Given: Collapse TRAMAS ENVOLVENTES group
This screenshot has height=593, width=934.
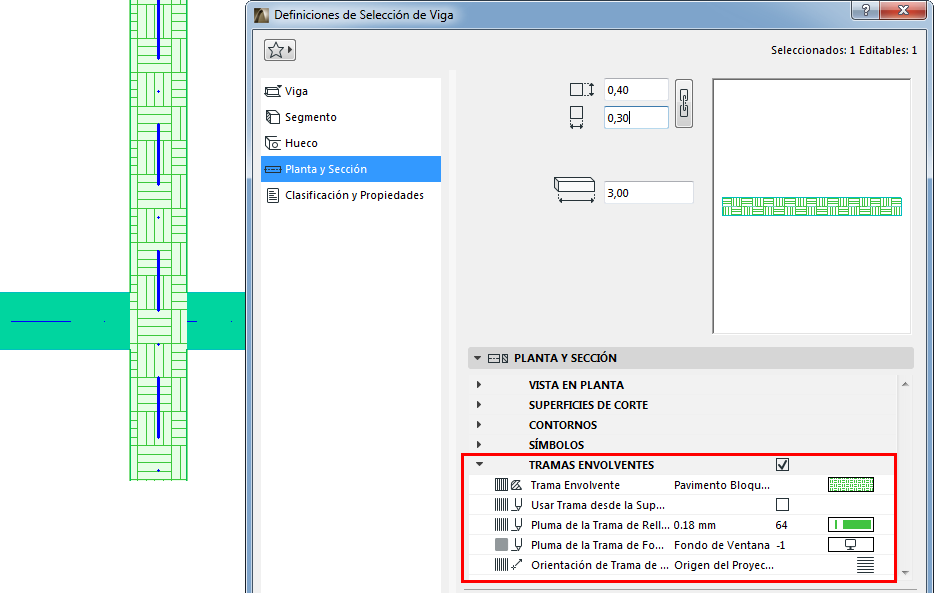Looking at the screenshot, I should (x=480, y=464).
